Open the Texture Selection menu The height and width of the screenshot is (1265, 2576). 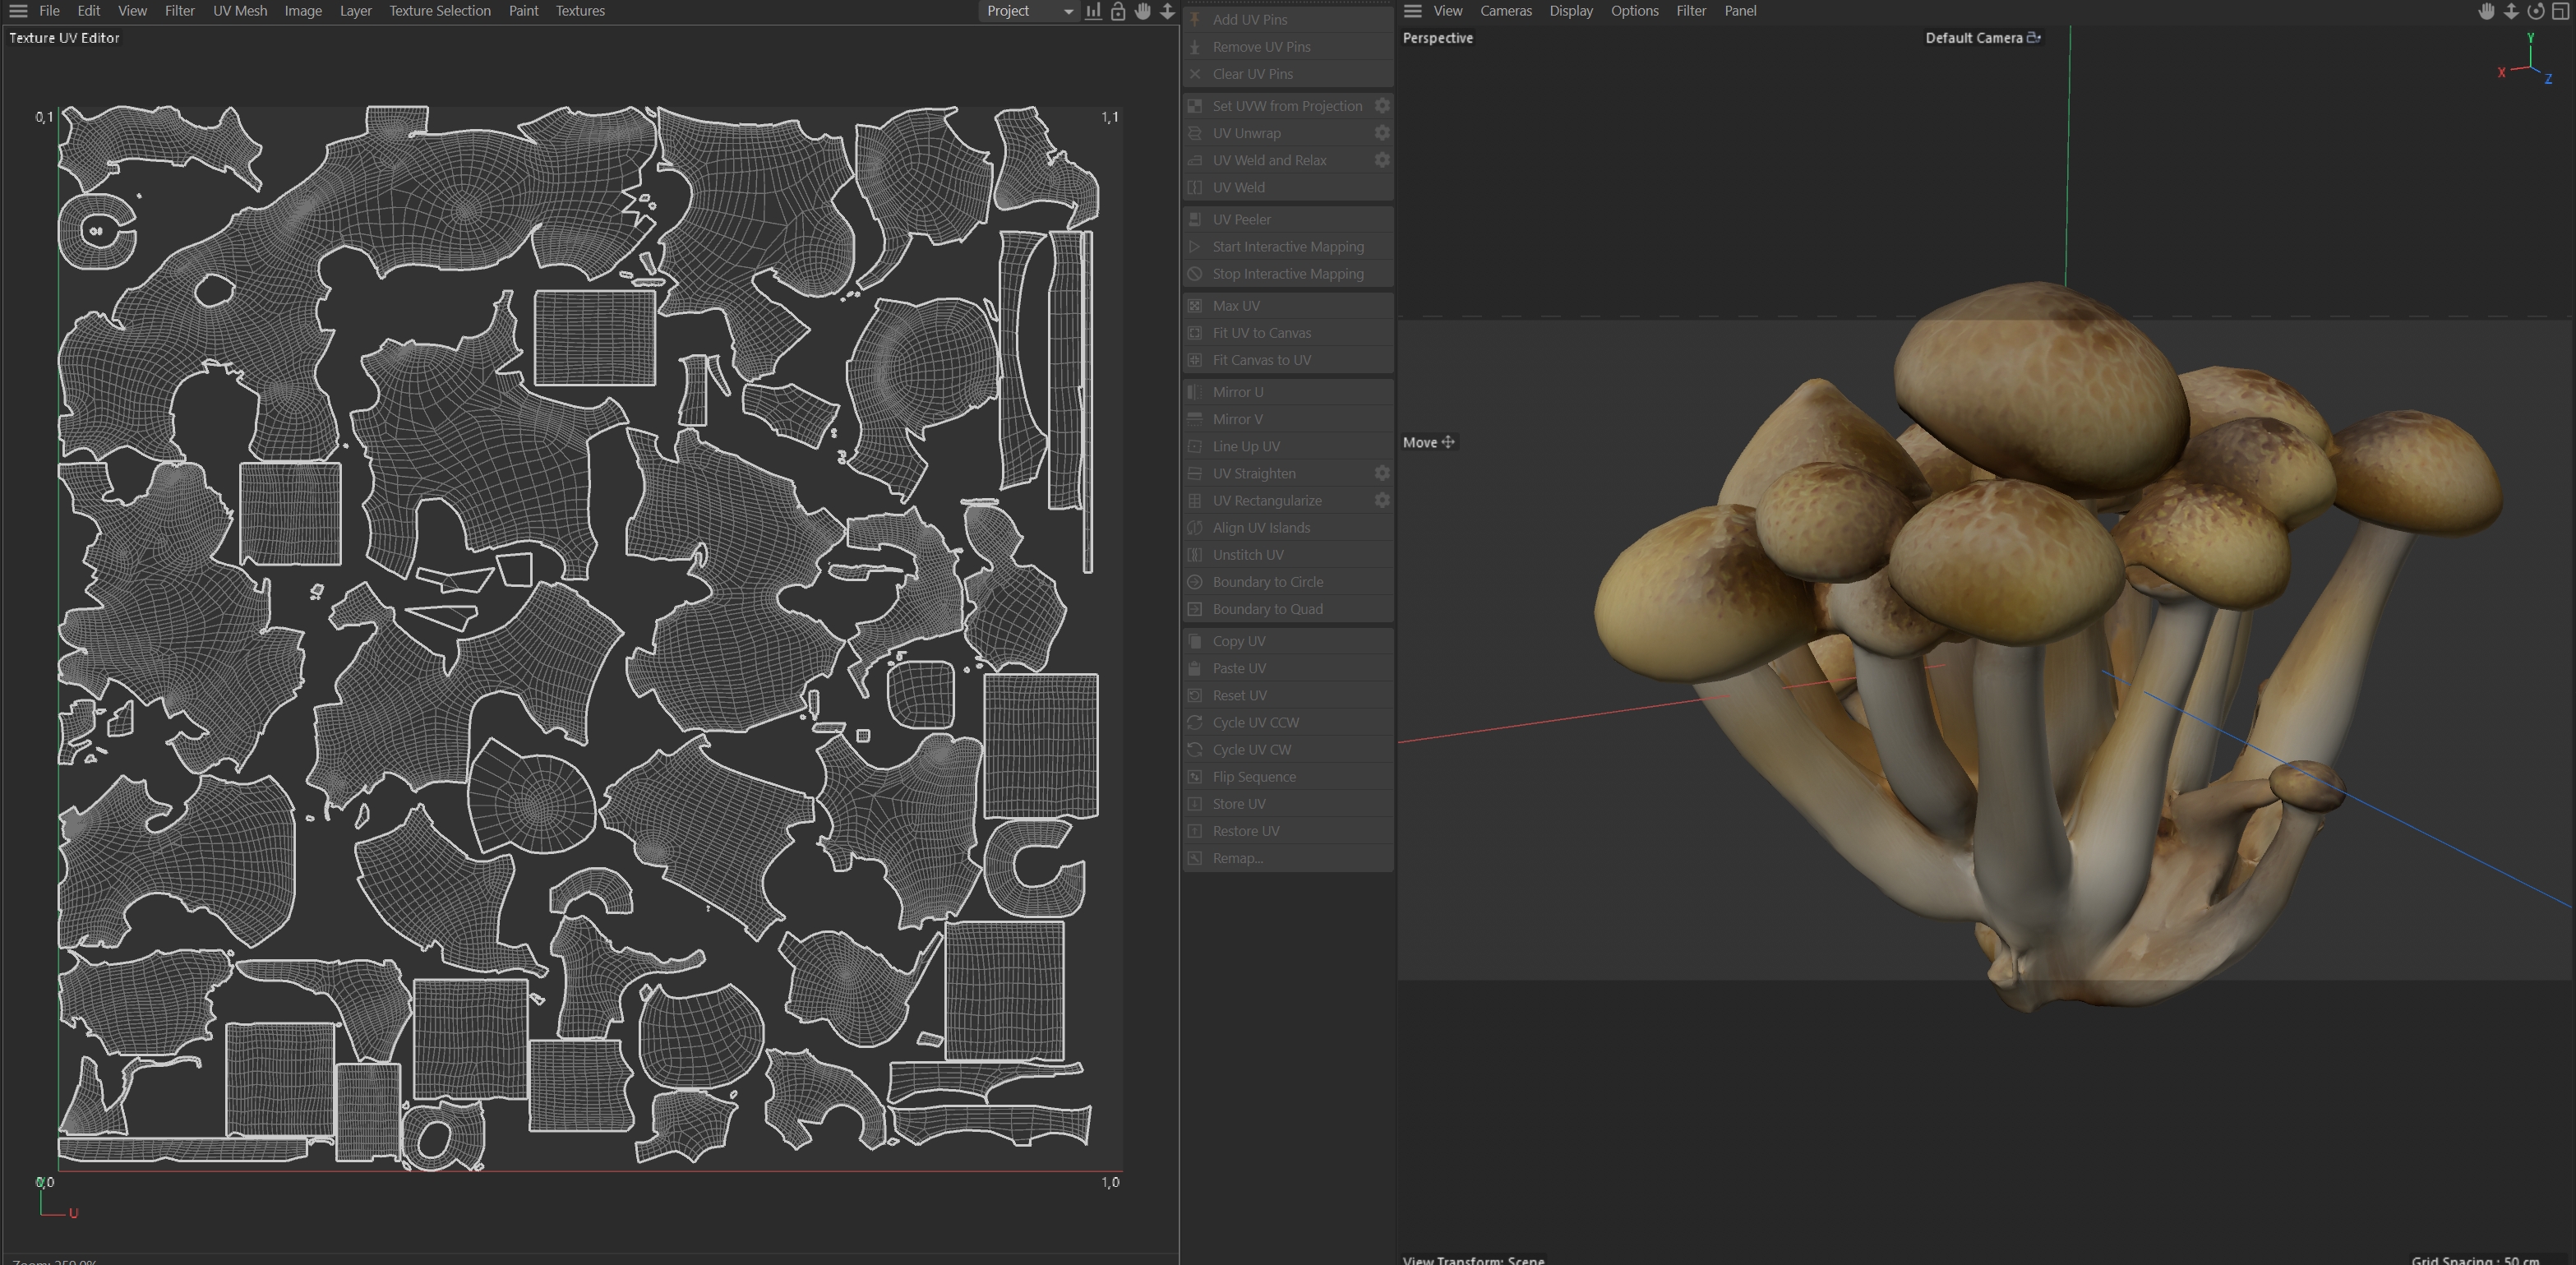coord(439,11)
